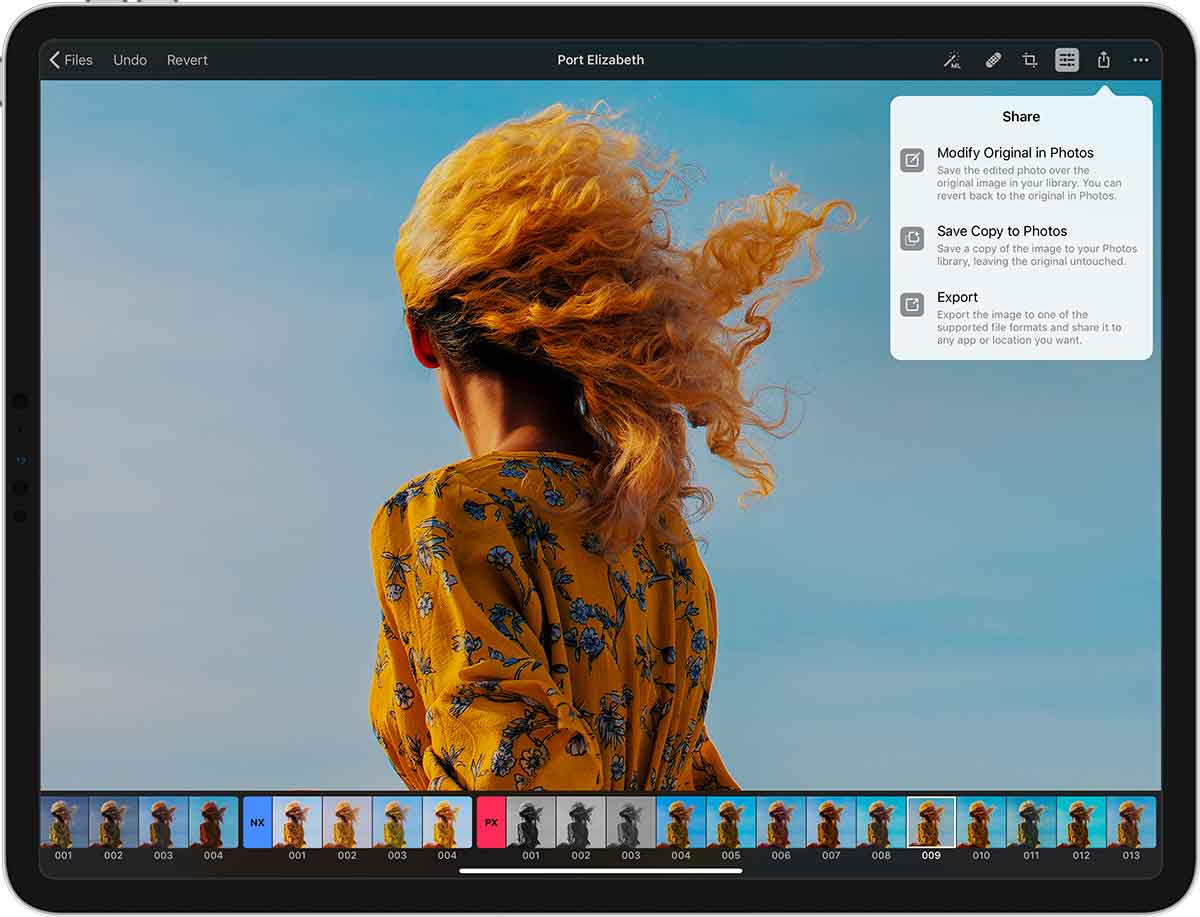Toggle the color adjustments presets button

pos(1067,61)
